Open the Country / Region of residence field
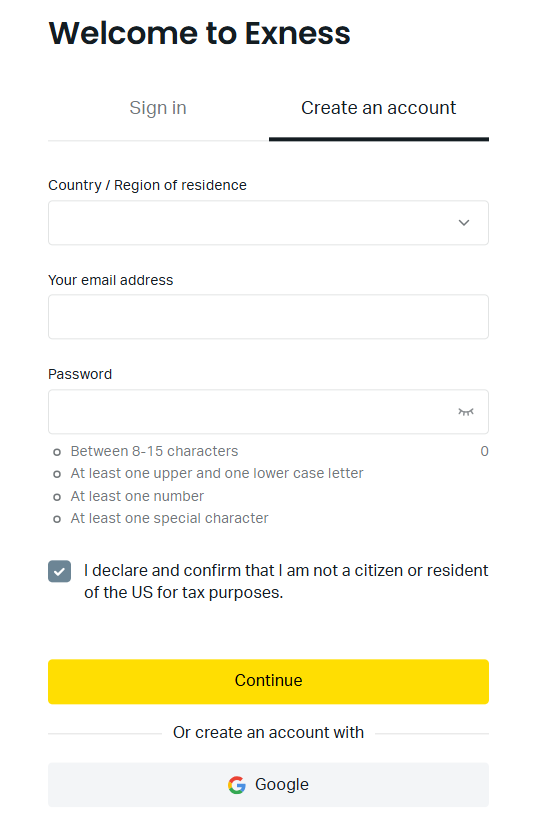 coord(269,223)
